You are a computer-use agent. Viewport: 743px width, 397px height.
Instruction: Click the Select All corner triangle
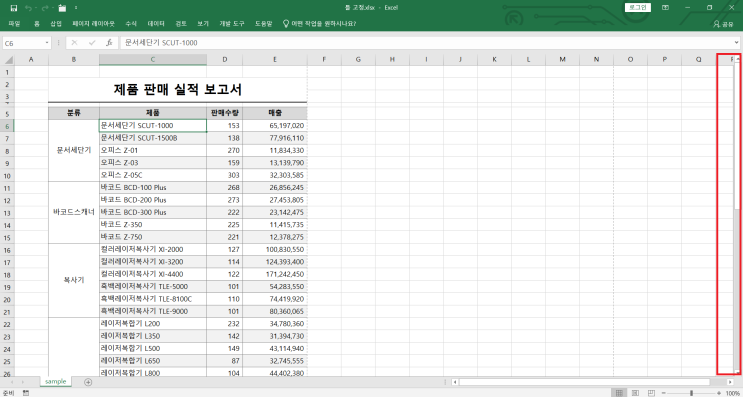(x=8, y=60)
